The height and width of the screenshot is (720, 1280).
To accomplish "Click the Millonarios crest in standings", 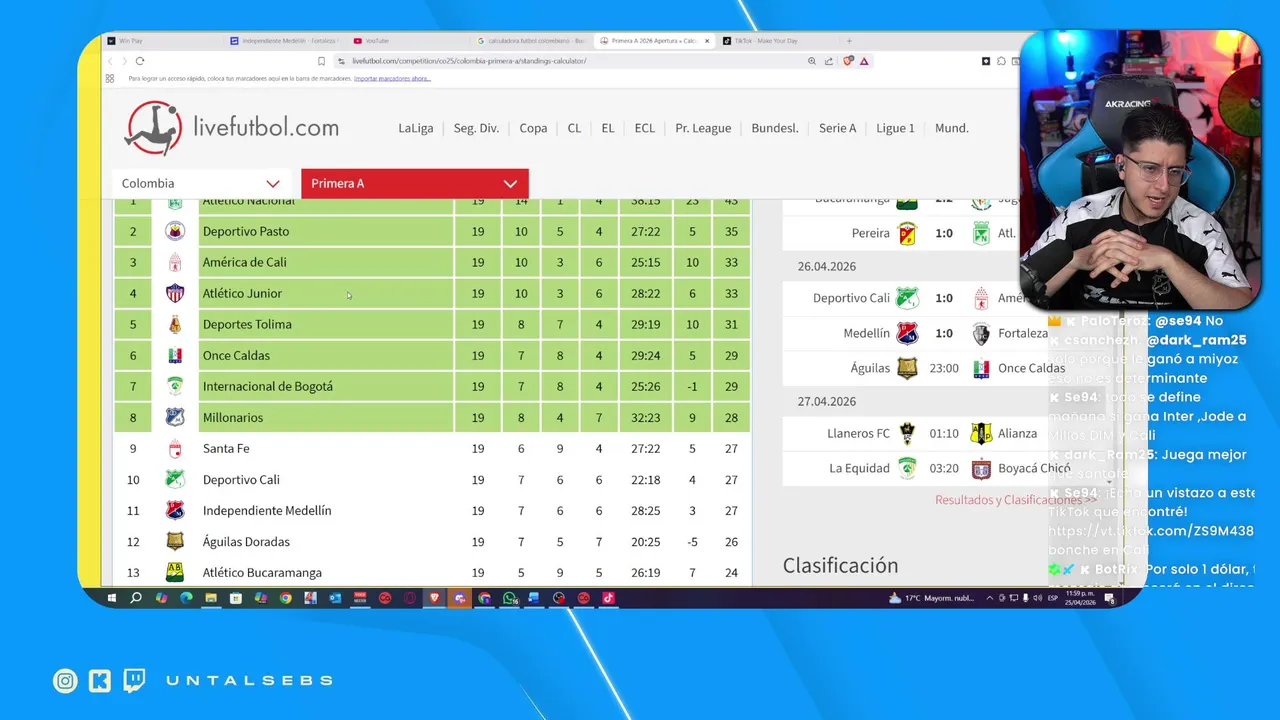I will coord(175,417).
